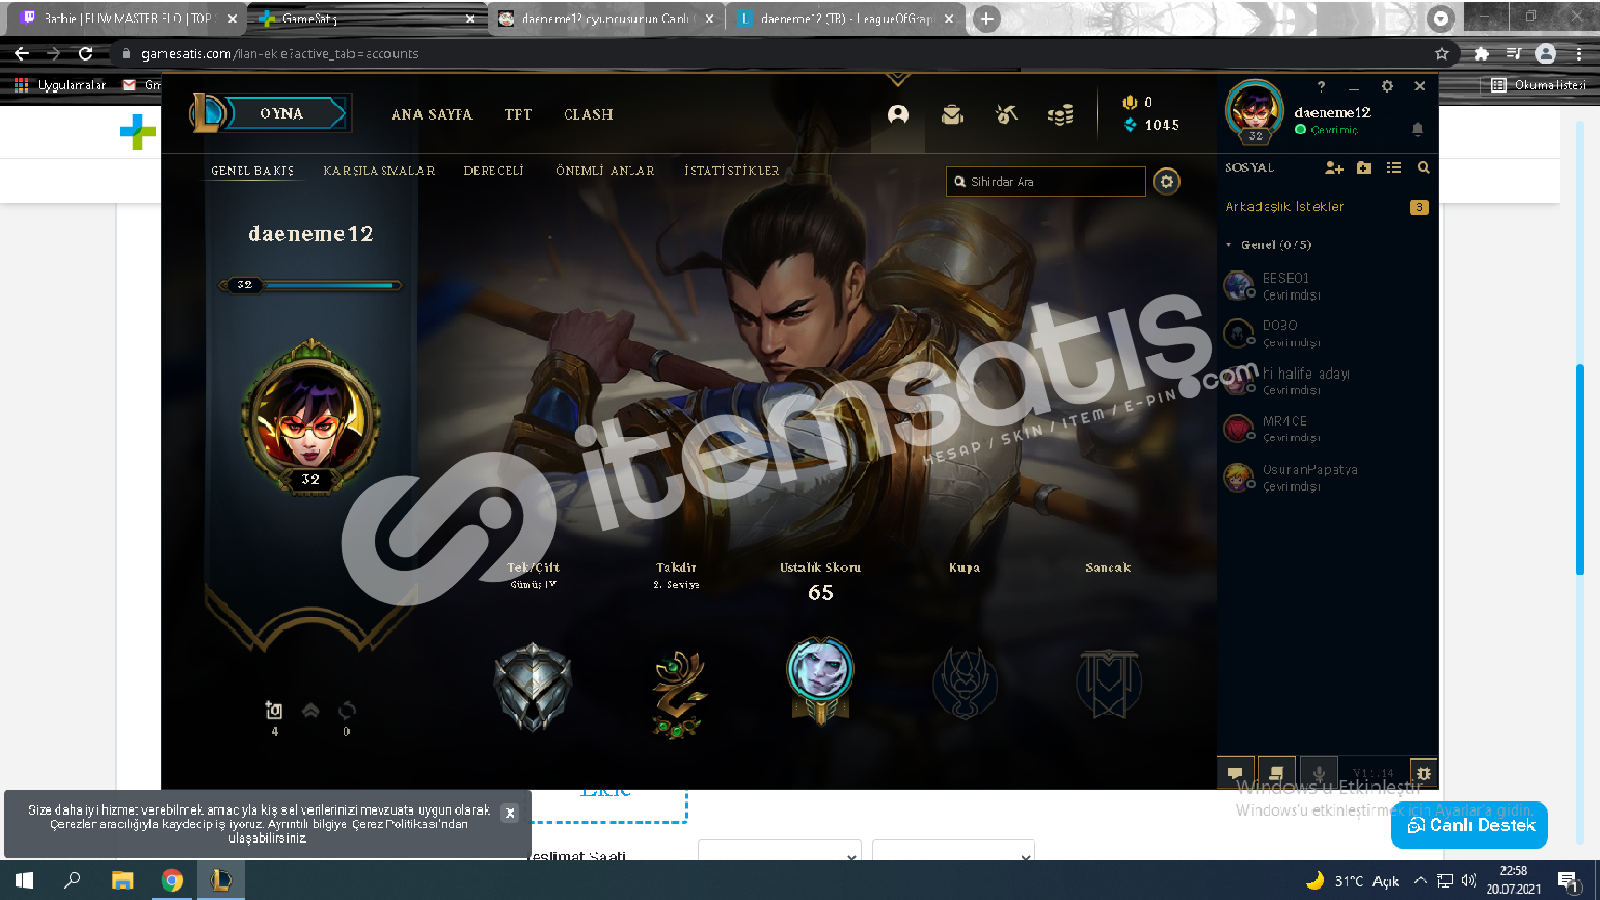Image resolution: width=1600 pixels, height=900 pixels.
Task: Click the summoner avatar next to daeneme12
Action: click(1254, 110)
